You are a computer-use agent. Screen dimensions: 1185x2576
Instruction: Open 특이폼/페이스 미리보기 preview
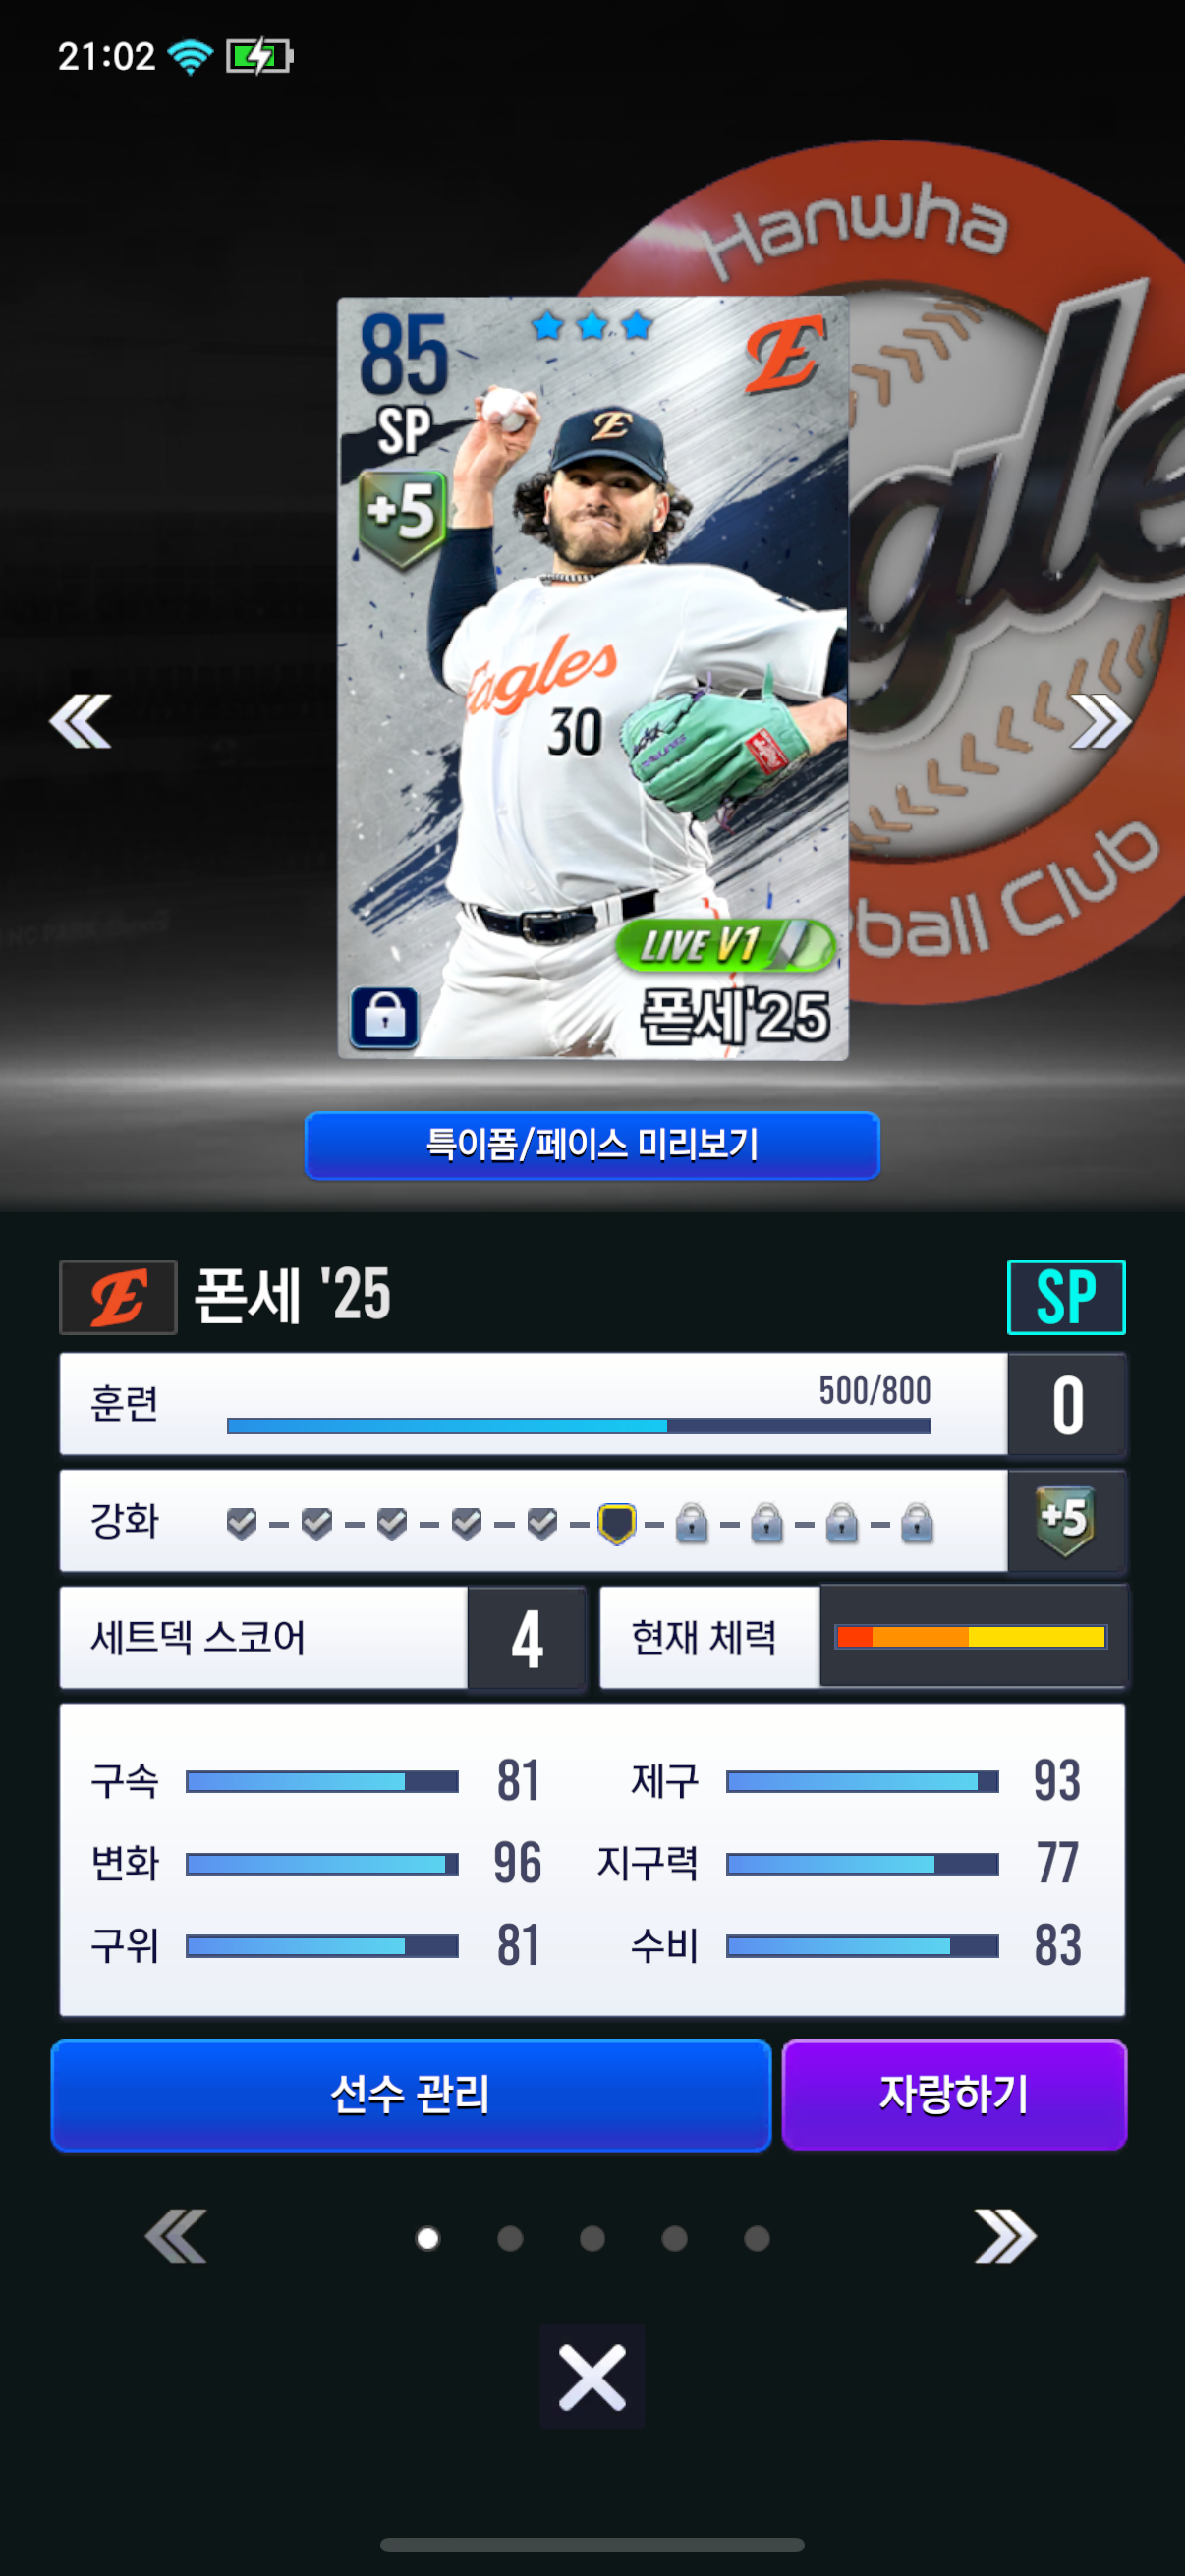[592, 1145]
